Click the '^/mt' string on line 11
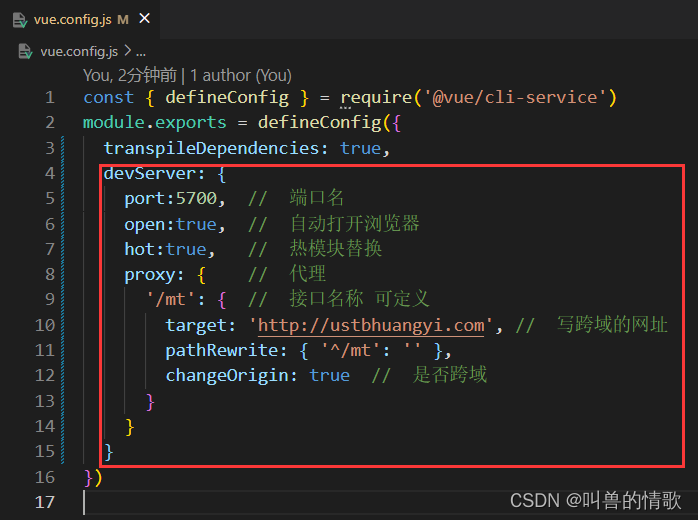Viewport: 698px width, 520px height. pyautogui.click(x=351, y=351)
